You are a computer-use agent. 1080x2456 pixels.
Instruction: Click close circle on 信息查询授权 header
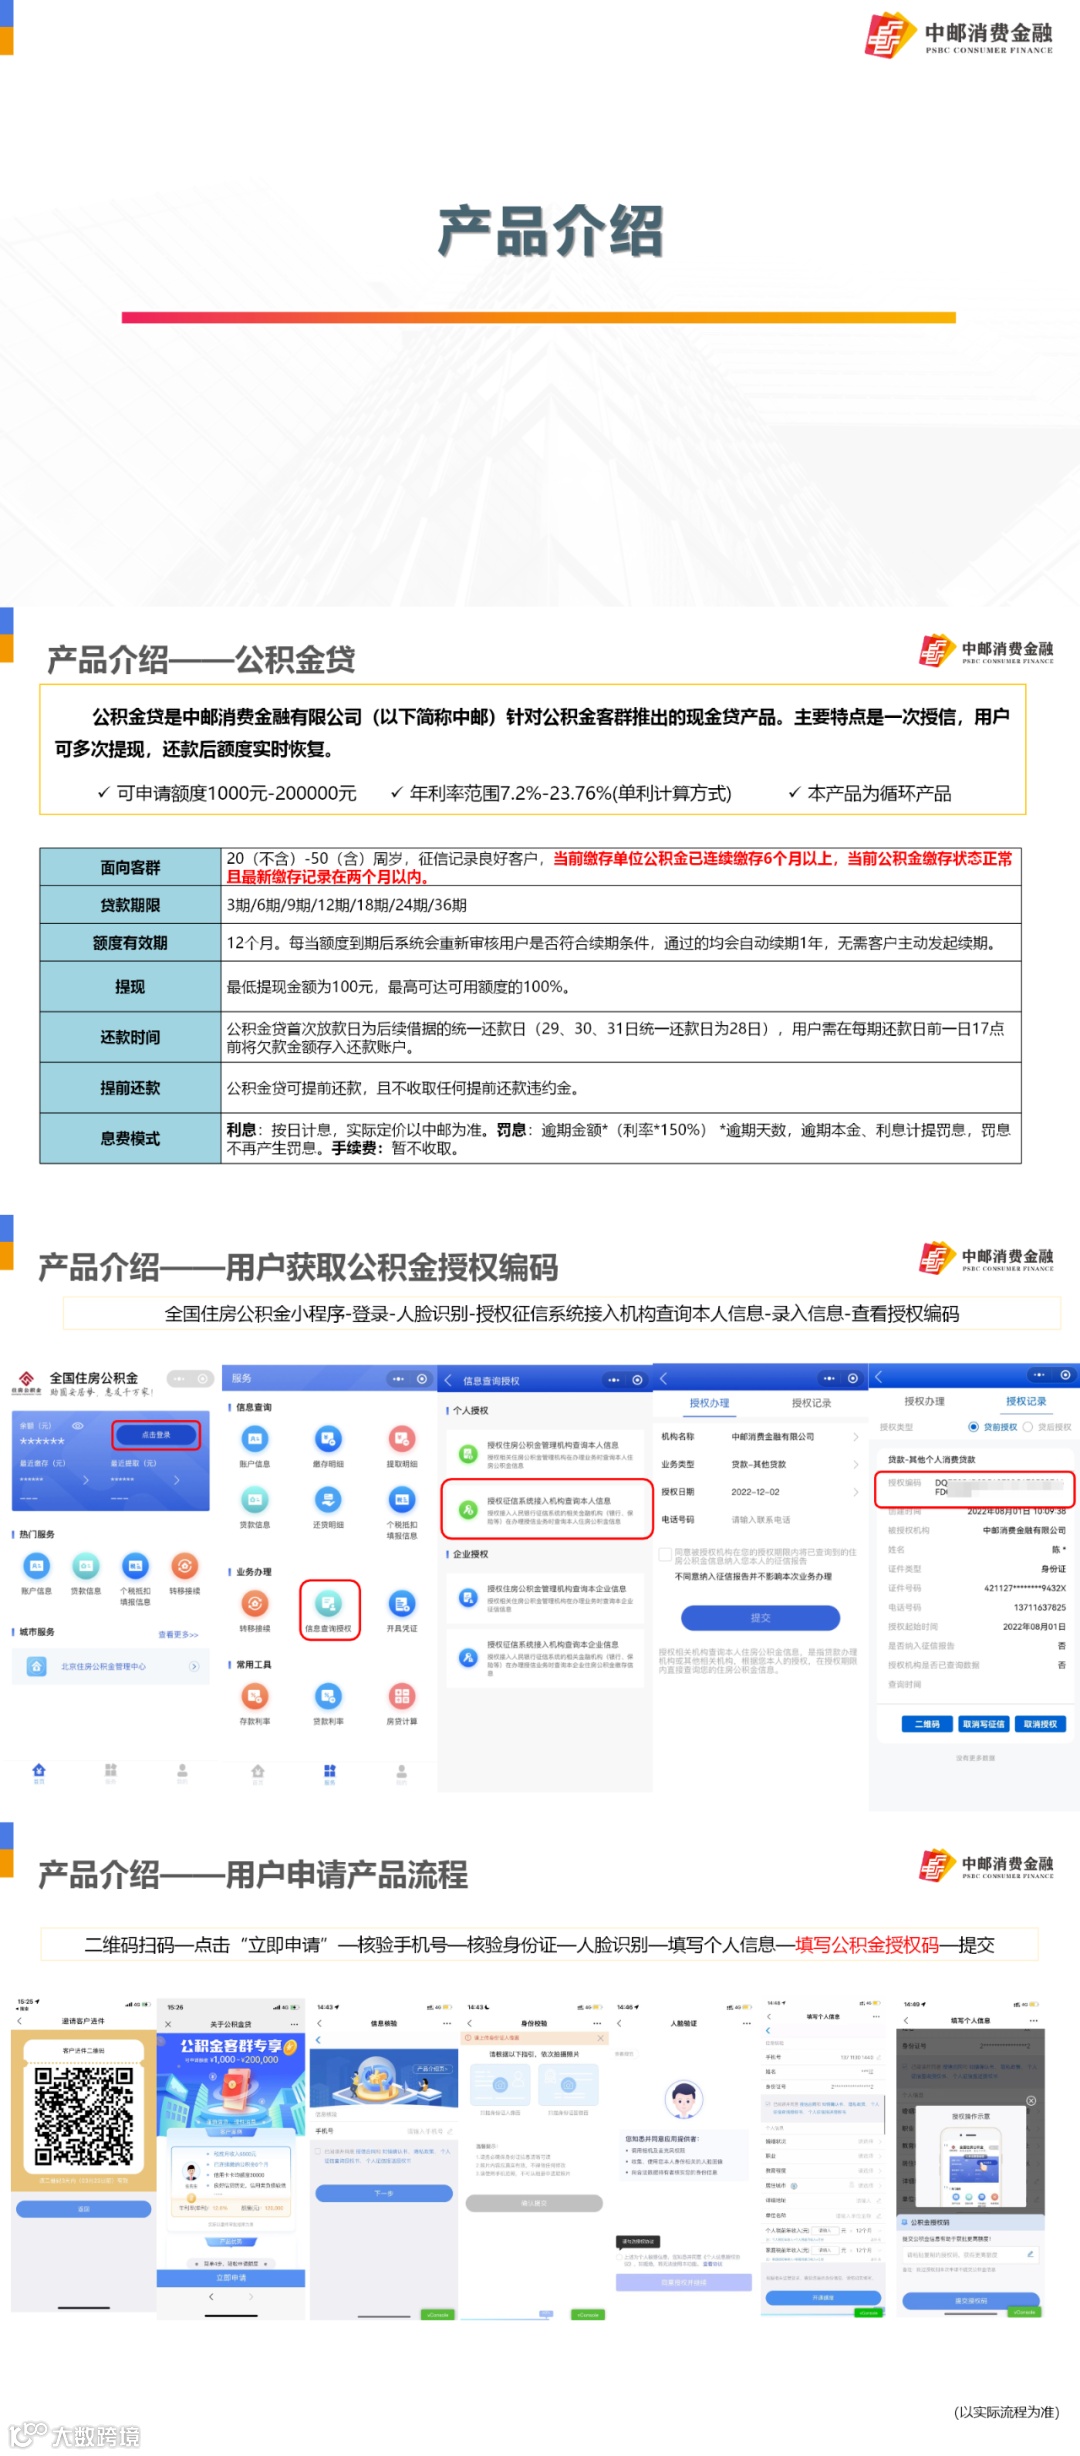[637, 1380]
